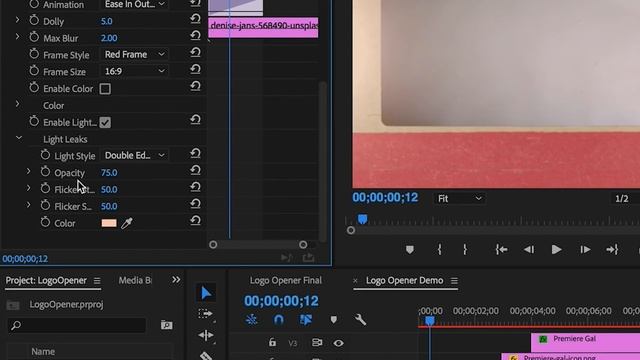Image resolution: width=640 pixels, height=360 pixels.
Task: Check the Enable Color checkbox
Action: tap(105, 89)
